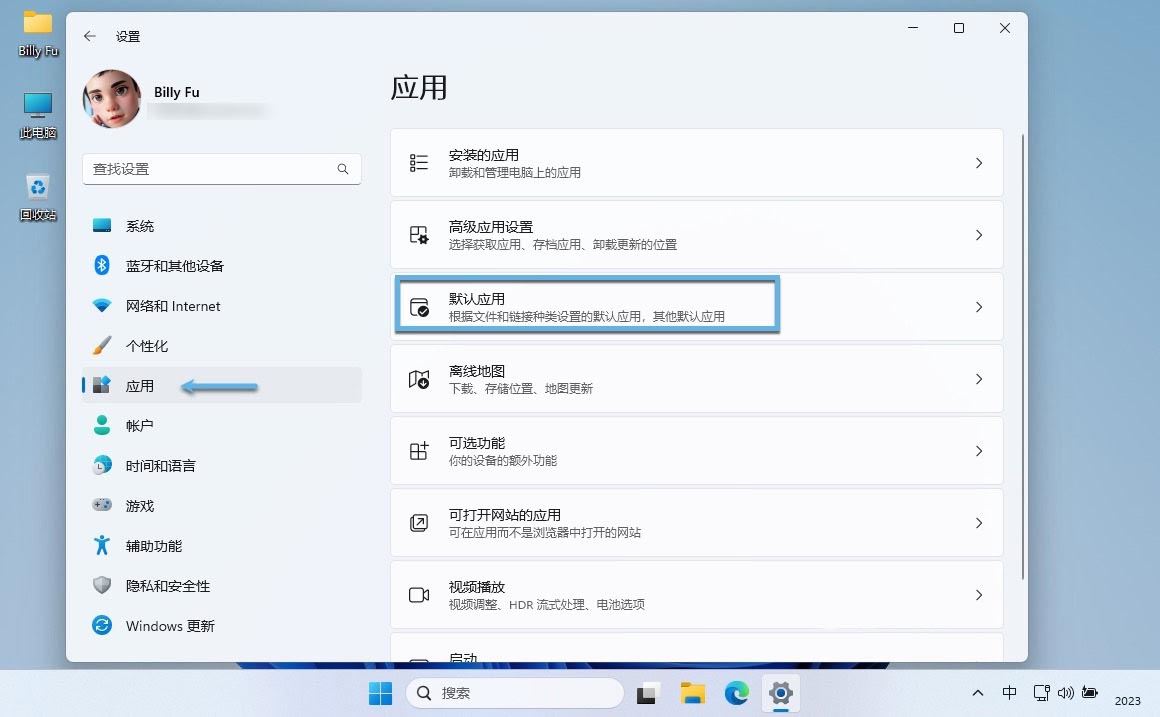Select 系统 in the navigation menu
1160x717 pixels.
tap(139, 226)
